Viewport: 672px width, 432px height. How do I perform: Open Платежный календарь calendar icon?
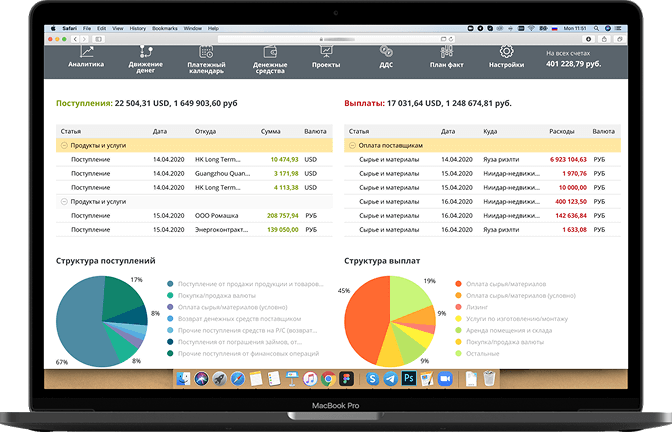pyautogui.click(x=206, y=52)
